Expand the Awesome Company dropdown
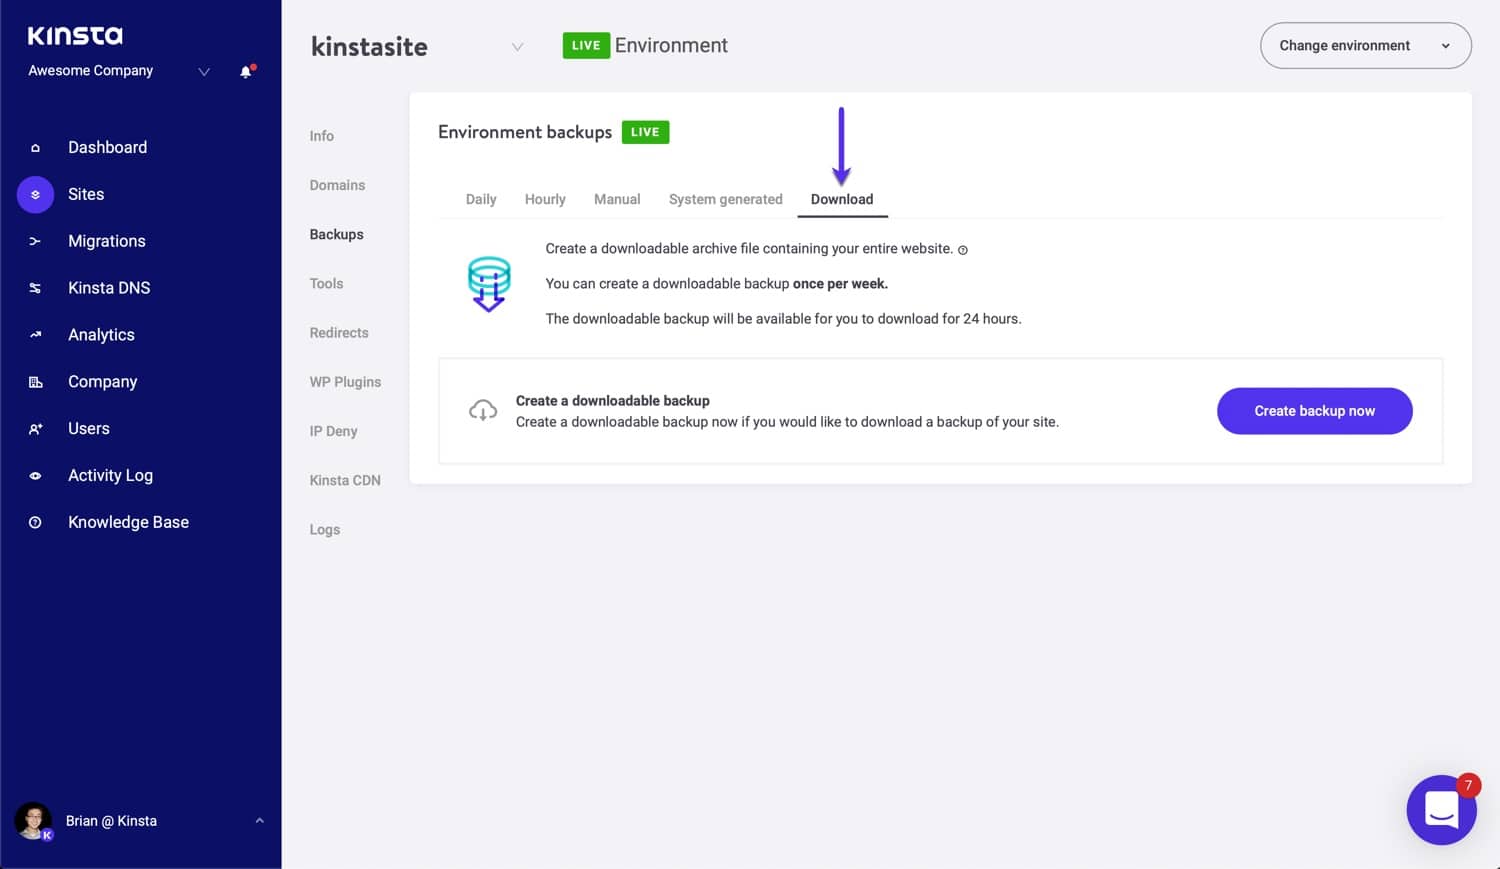 [x=204, y=71]
